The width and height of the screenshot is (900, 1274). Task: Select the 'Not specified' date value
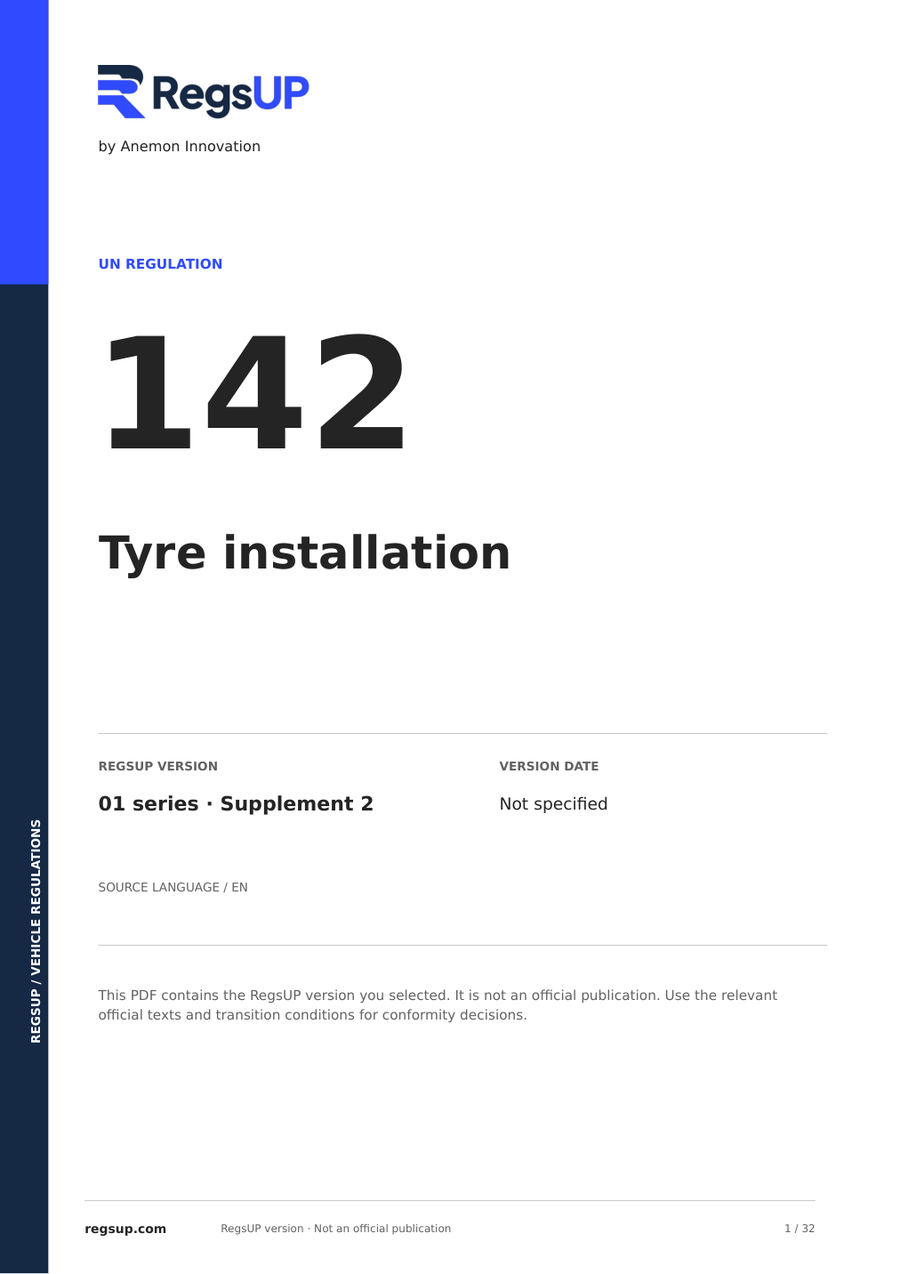click(553, 804)
